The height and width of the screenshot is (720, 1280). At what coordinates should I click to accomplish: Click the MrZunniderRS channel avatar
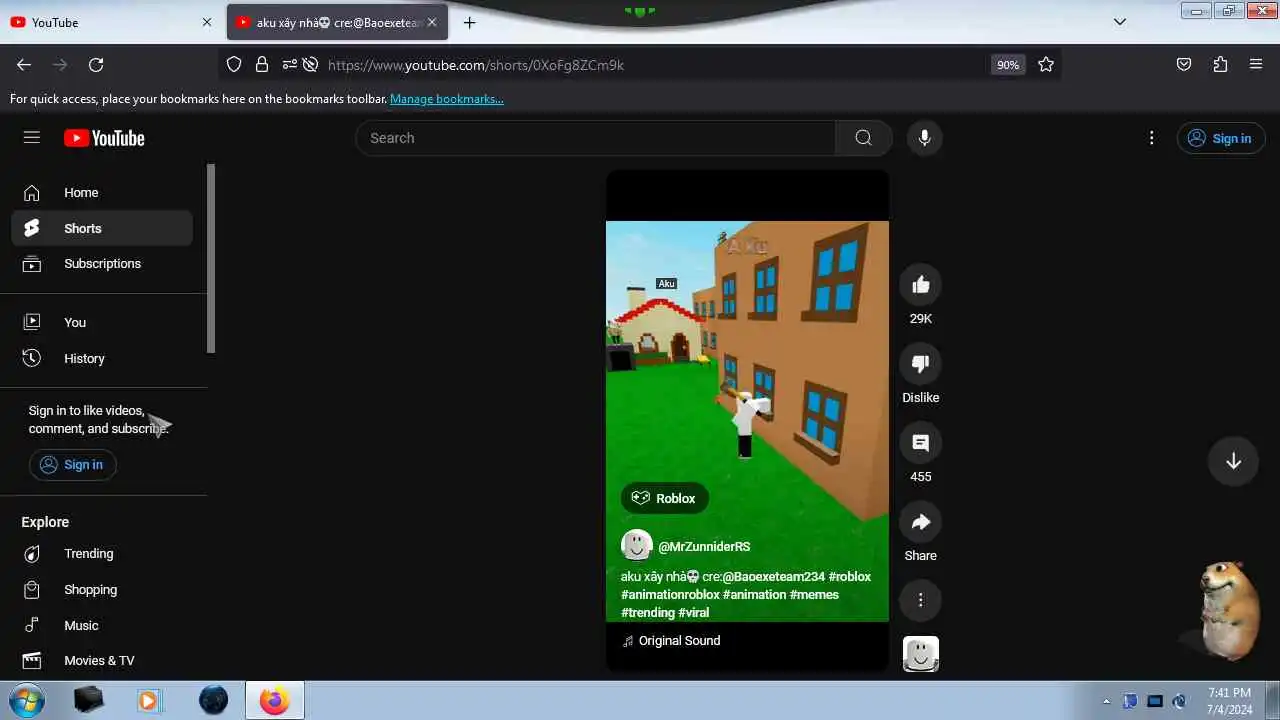(637, 546)
